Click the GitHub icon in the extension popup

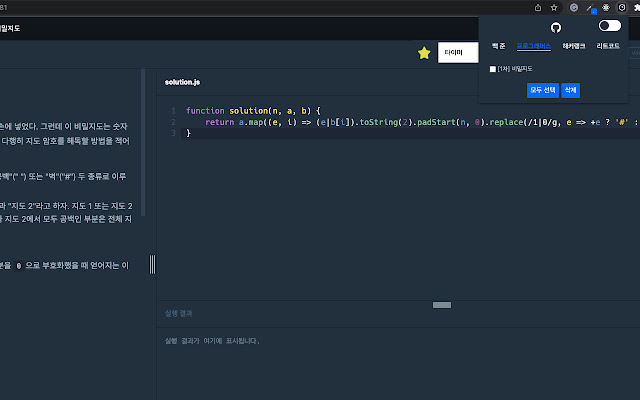(x=556, y=27)
